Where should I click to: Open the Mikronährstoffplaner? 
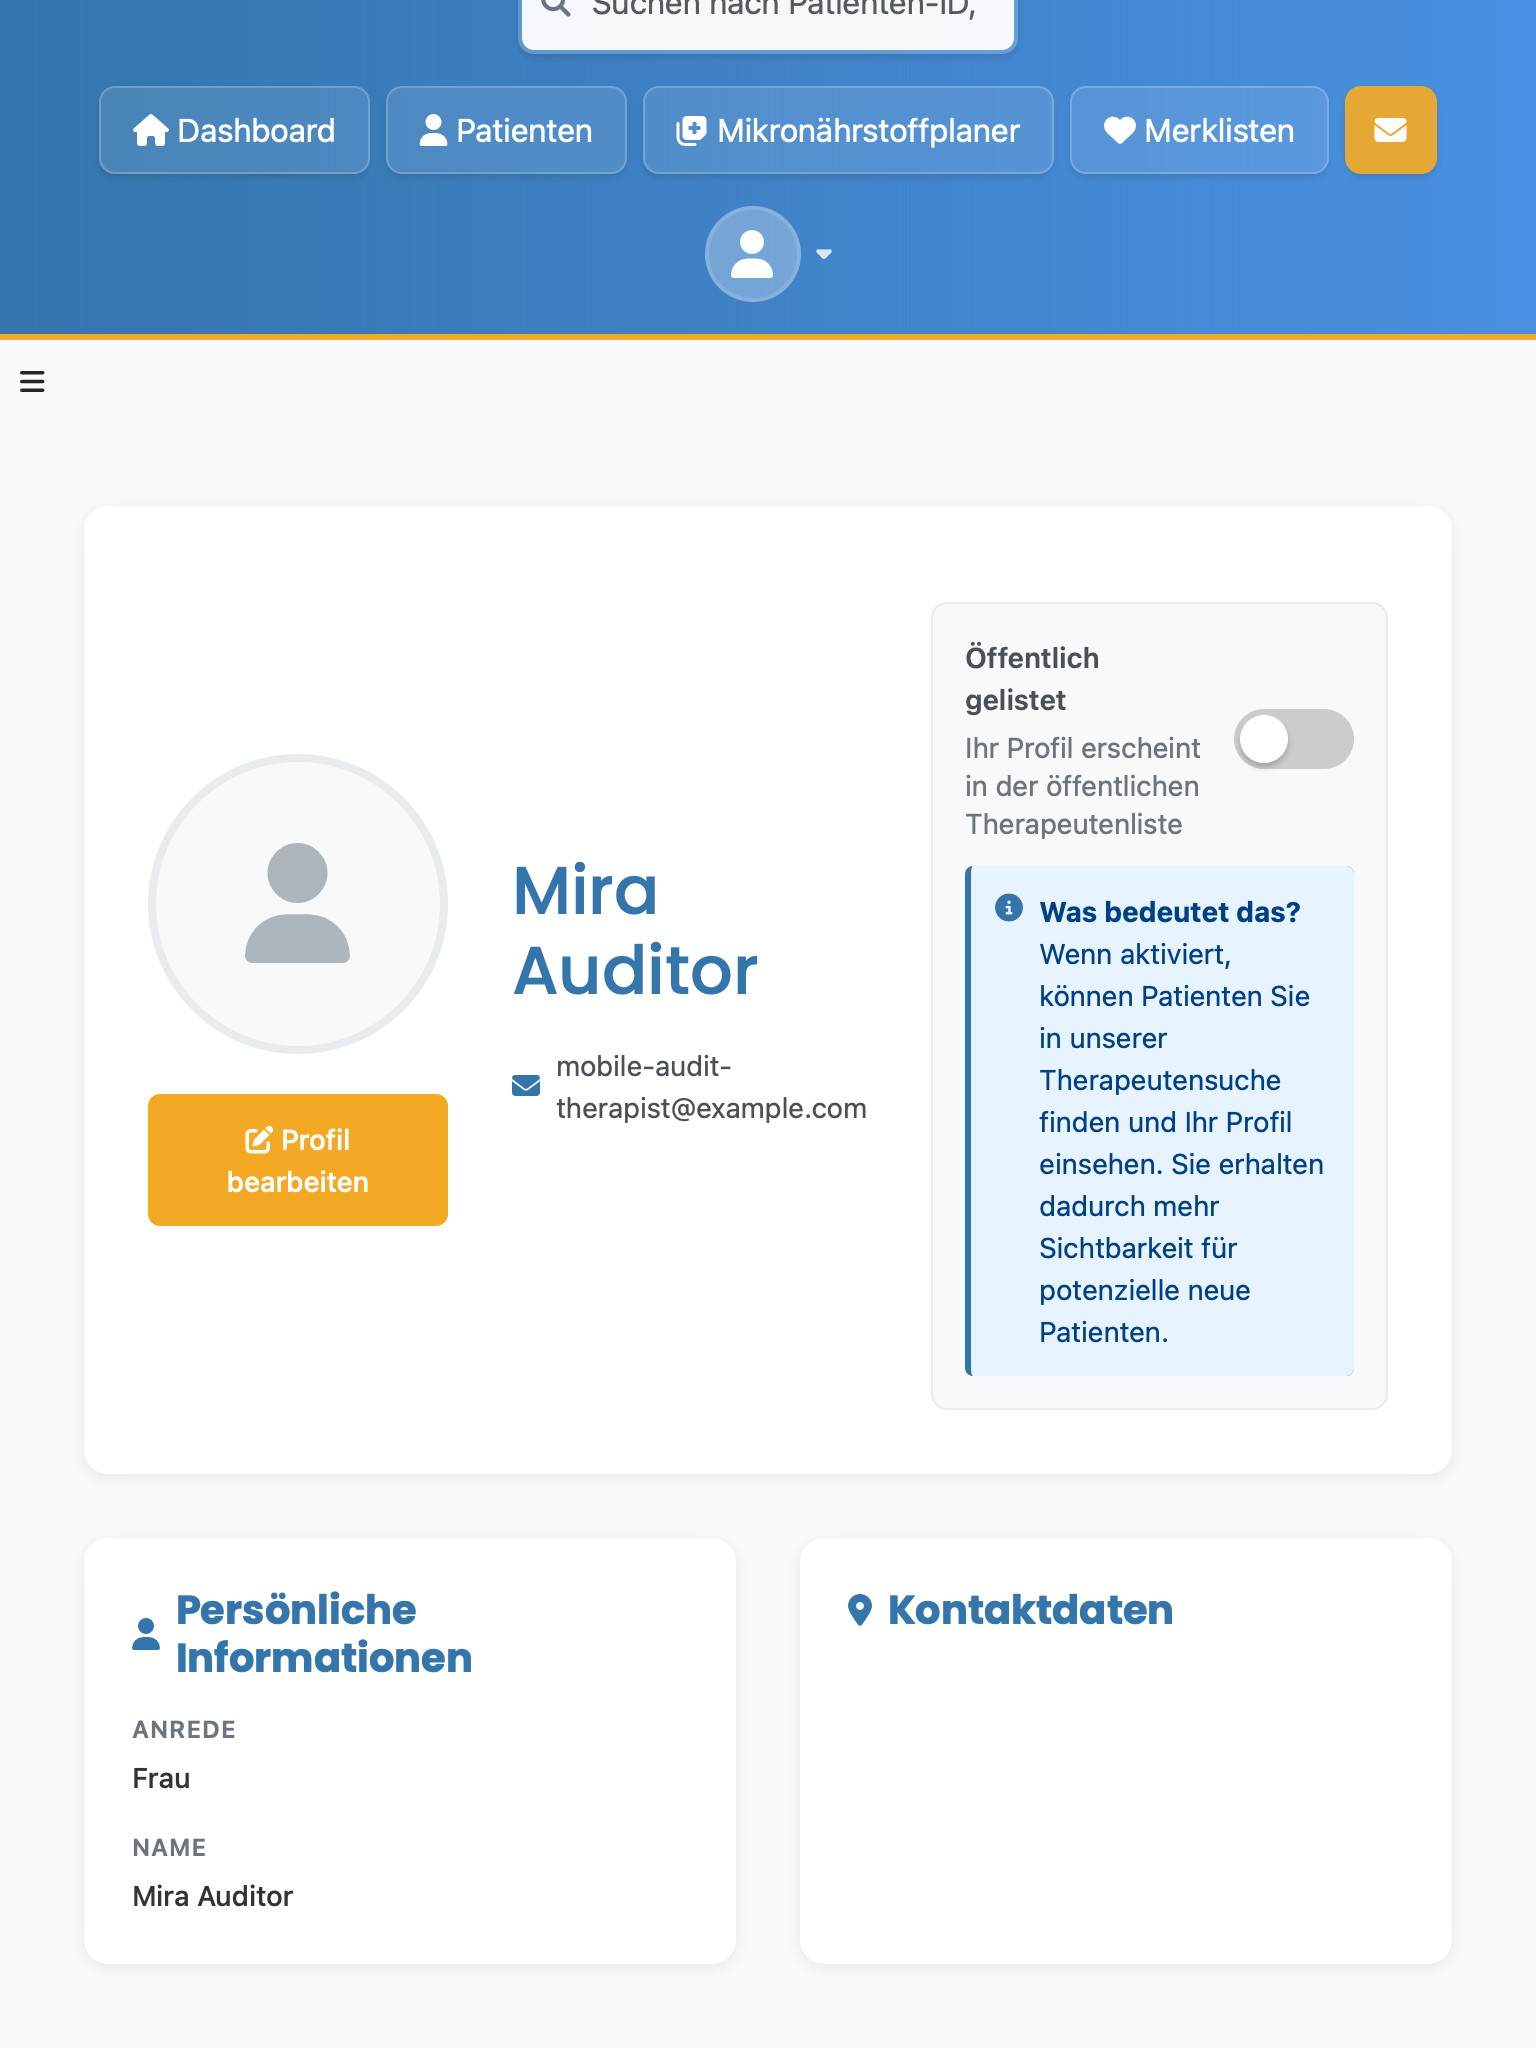[848, 130]
